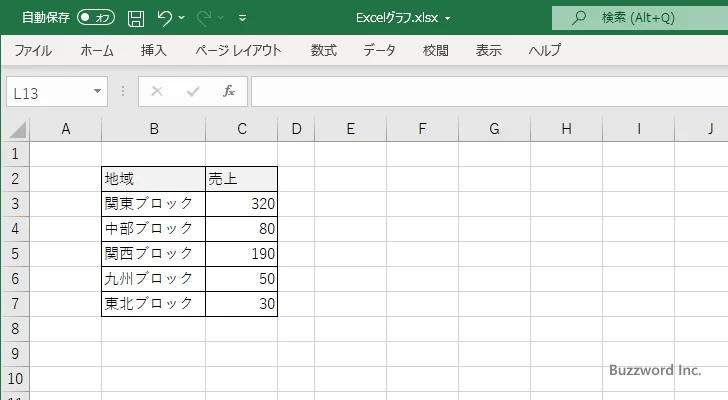Click the Save floppy disk icon

(x=136, y=18)
